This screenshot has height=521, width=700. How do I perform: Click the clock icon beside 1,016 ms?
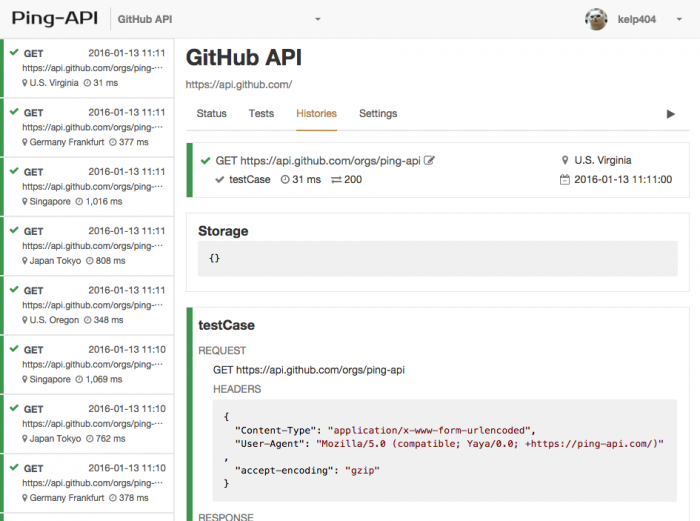tap(79, 201)
